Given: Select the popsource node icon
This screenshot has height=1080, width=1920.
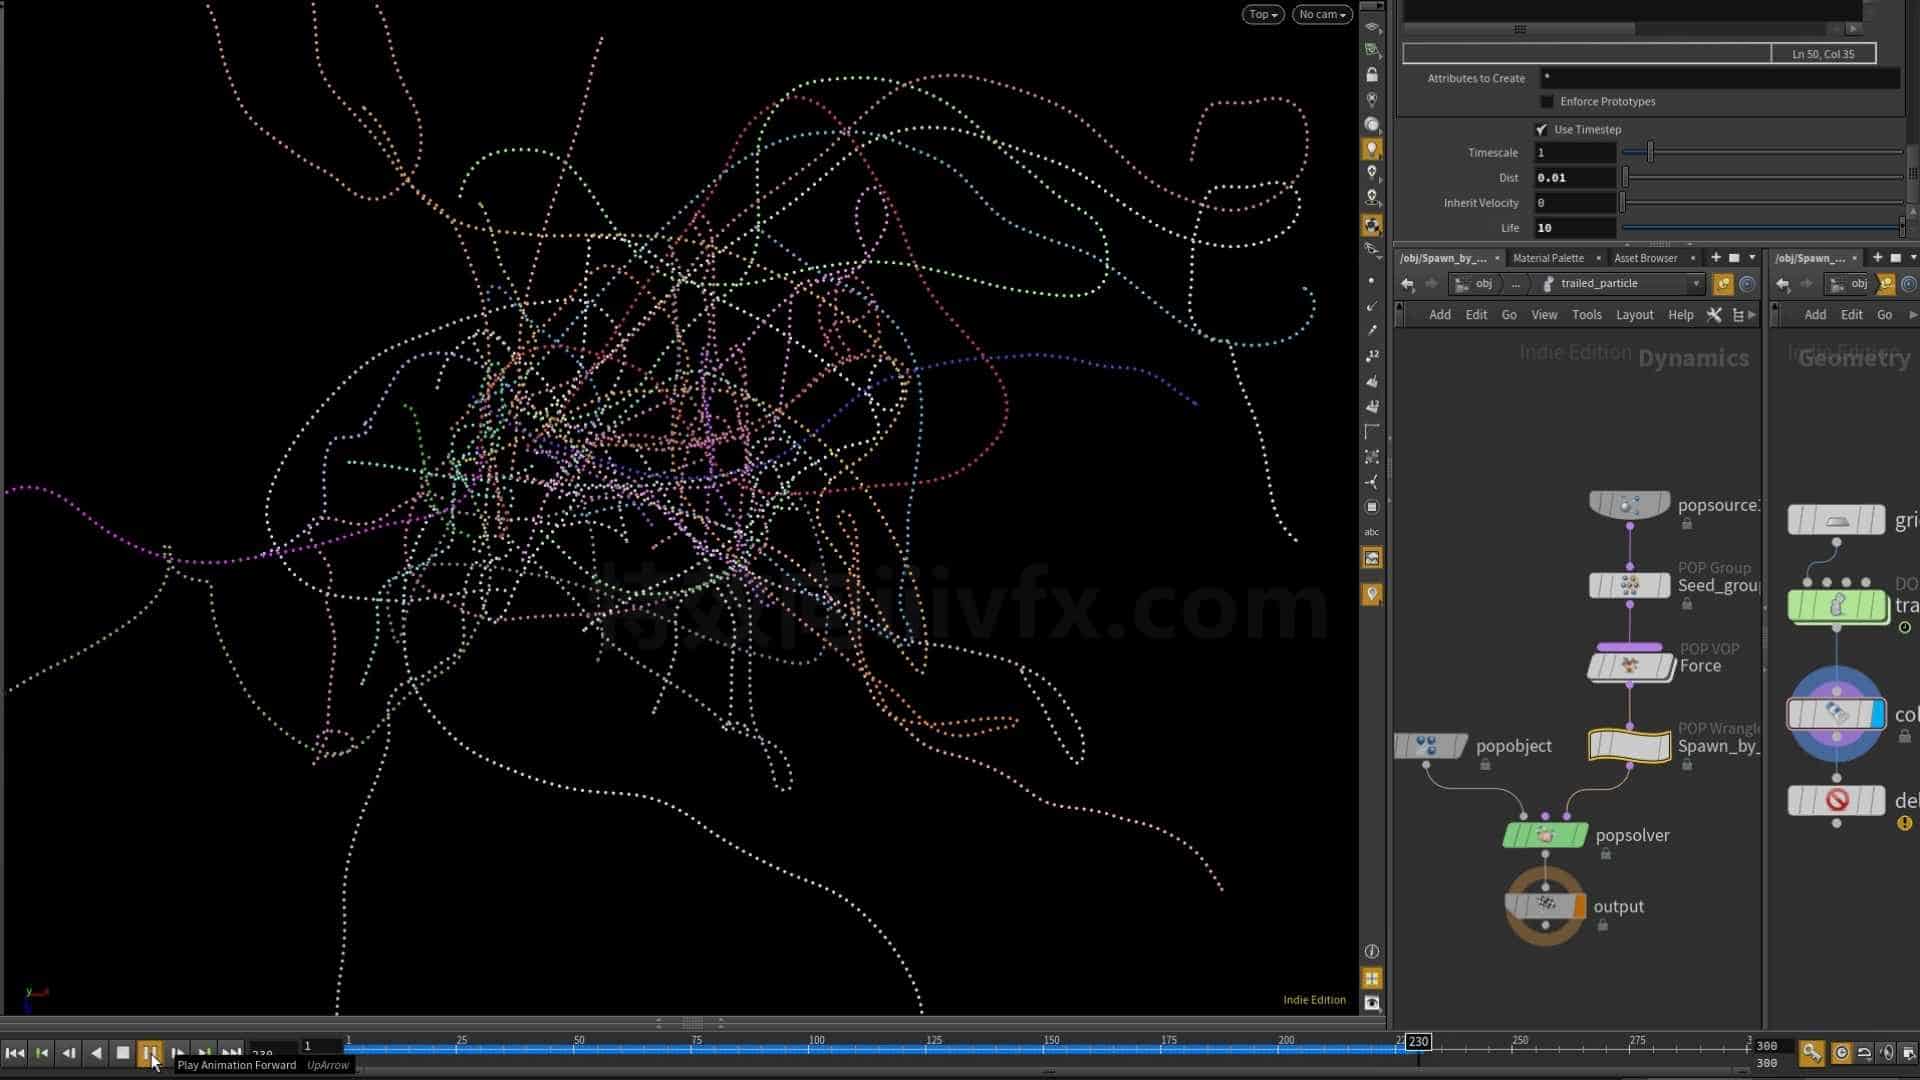Looking at the screenshot, I should 1629,505.
